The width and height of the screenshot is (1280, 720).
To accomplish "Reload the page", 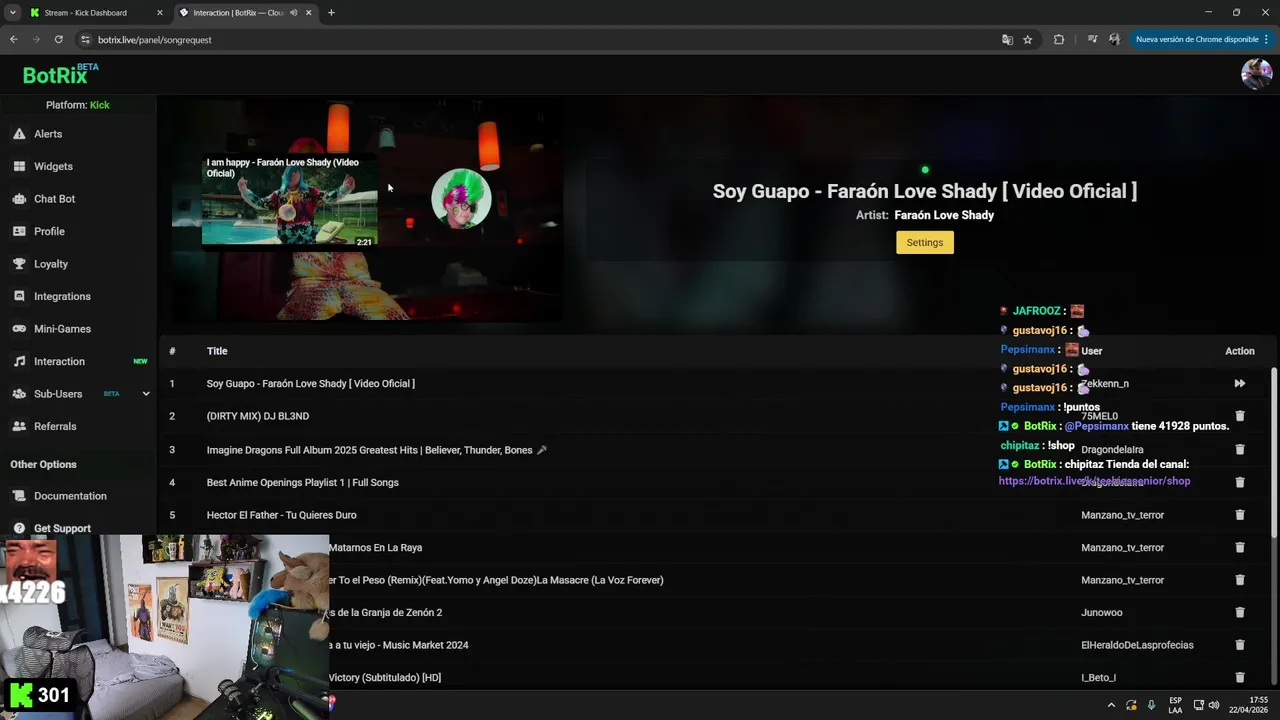I will pos(59,40).
